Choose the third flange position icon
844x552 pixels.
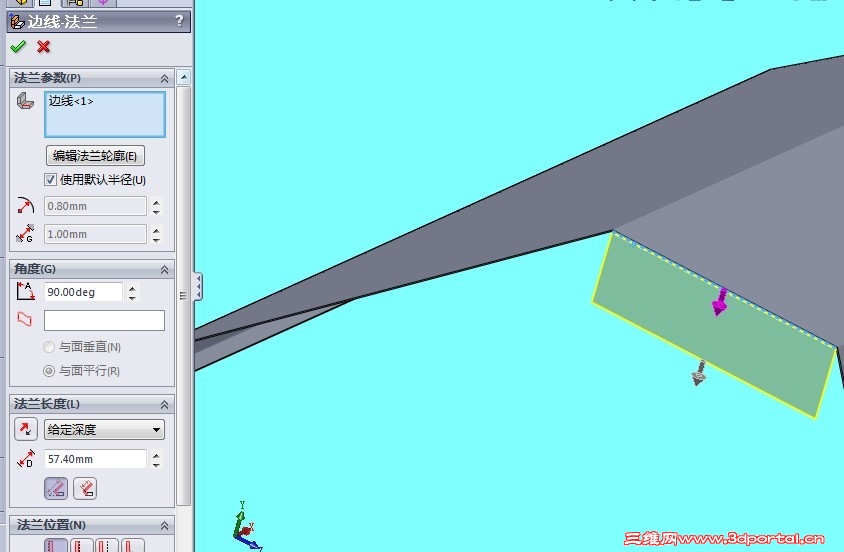[x=106, y=545]
